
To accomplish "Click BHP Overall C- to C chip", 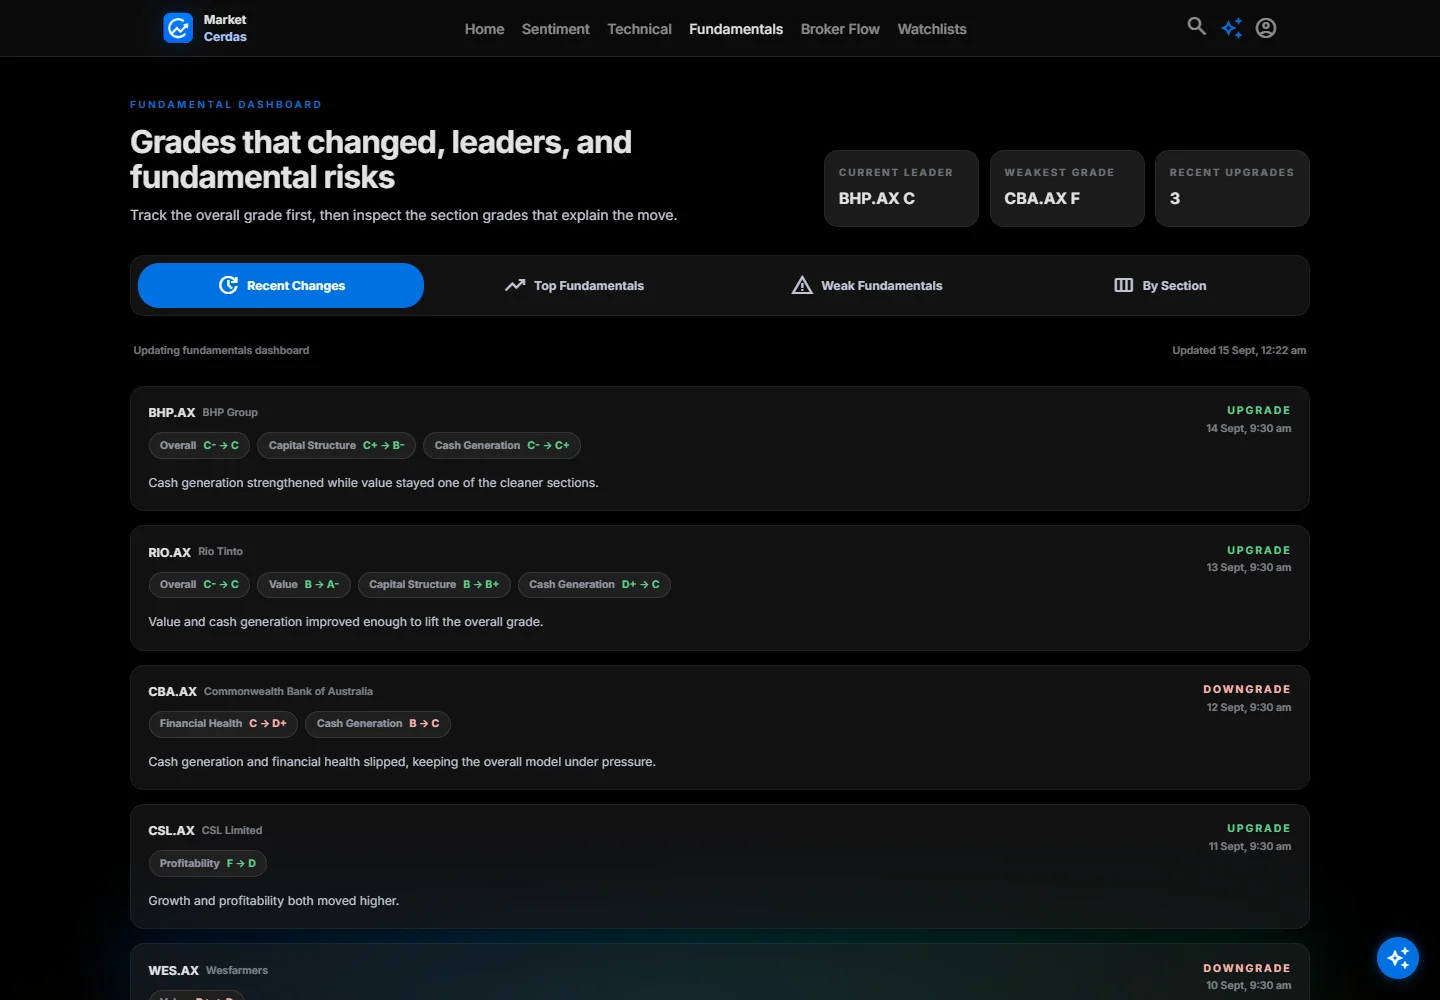I will point(199,445).
